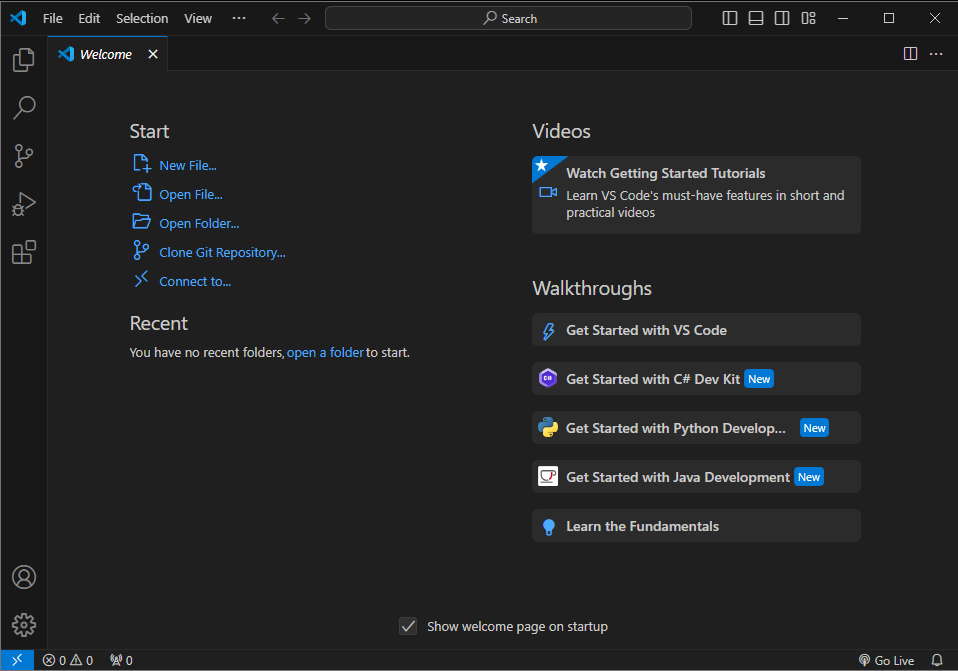The width and height of the screenshot is (958, 671).
Task: Click the Java coffee cup icon
Action: pos(548,476)
